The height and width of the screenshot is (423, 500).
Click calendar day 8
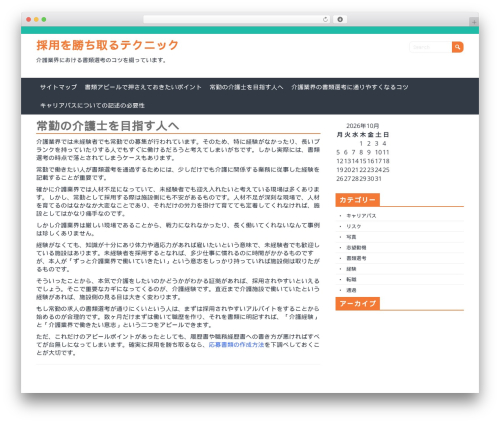pyautogui.click(x=361, y=152)
